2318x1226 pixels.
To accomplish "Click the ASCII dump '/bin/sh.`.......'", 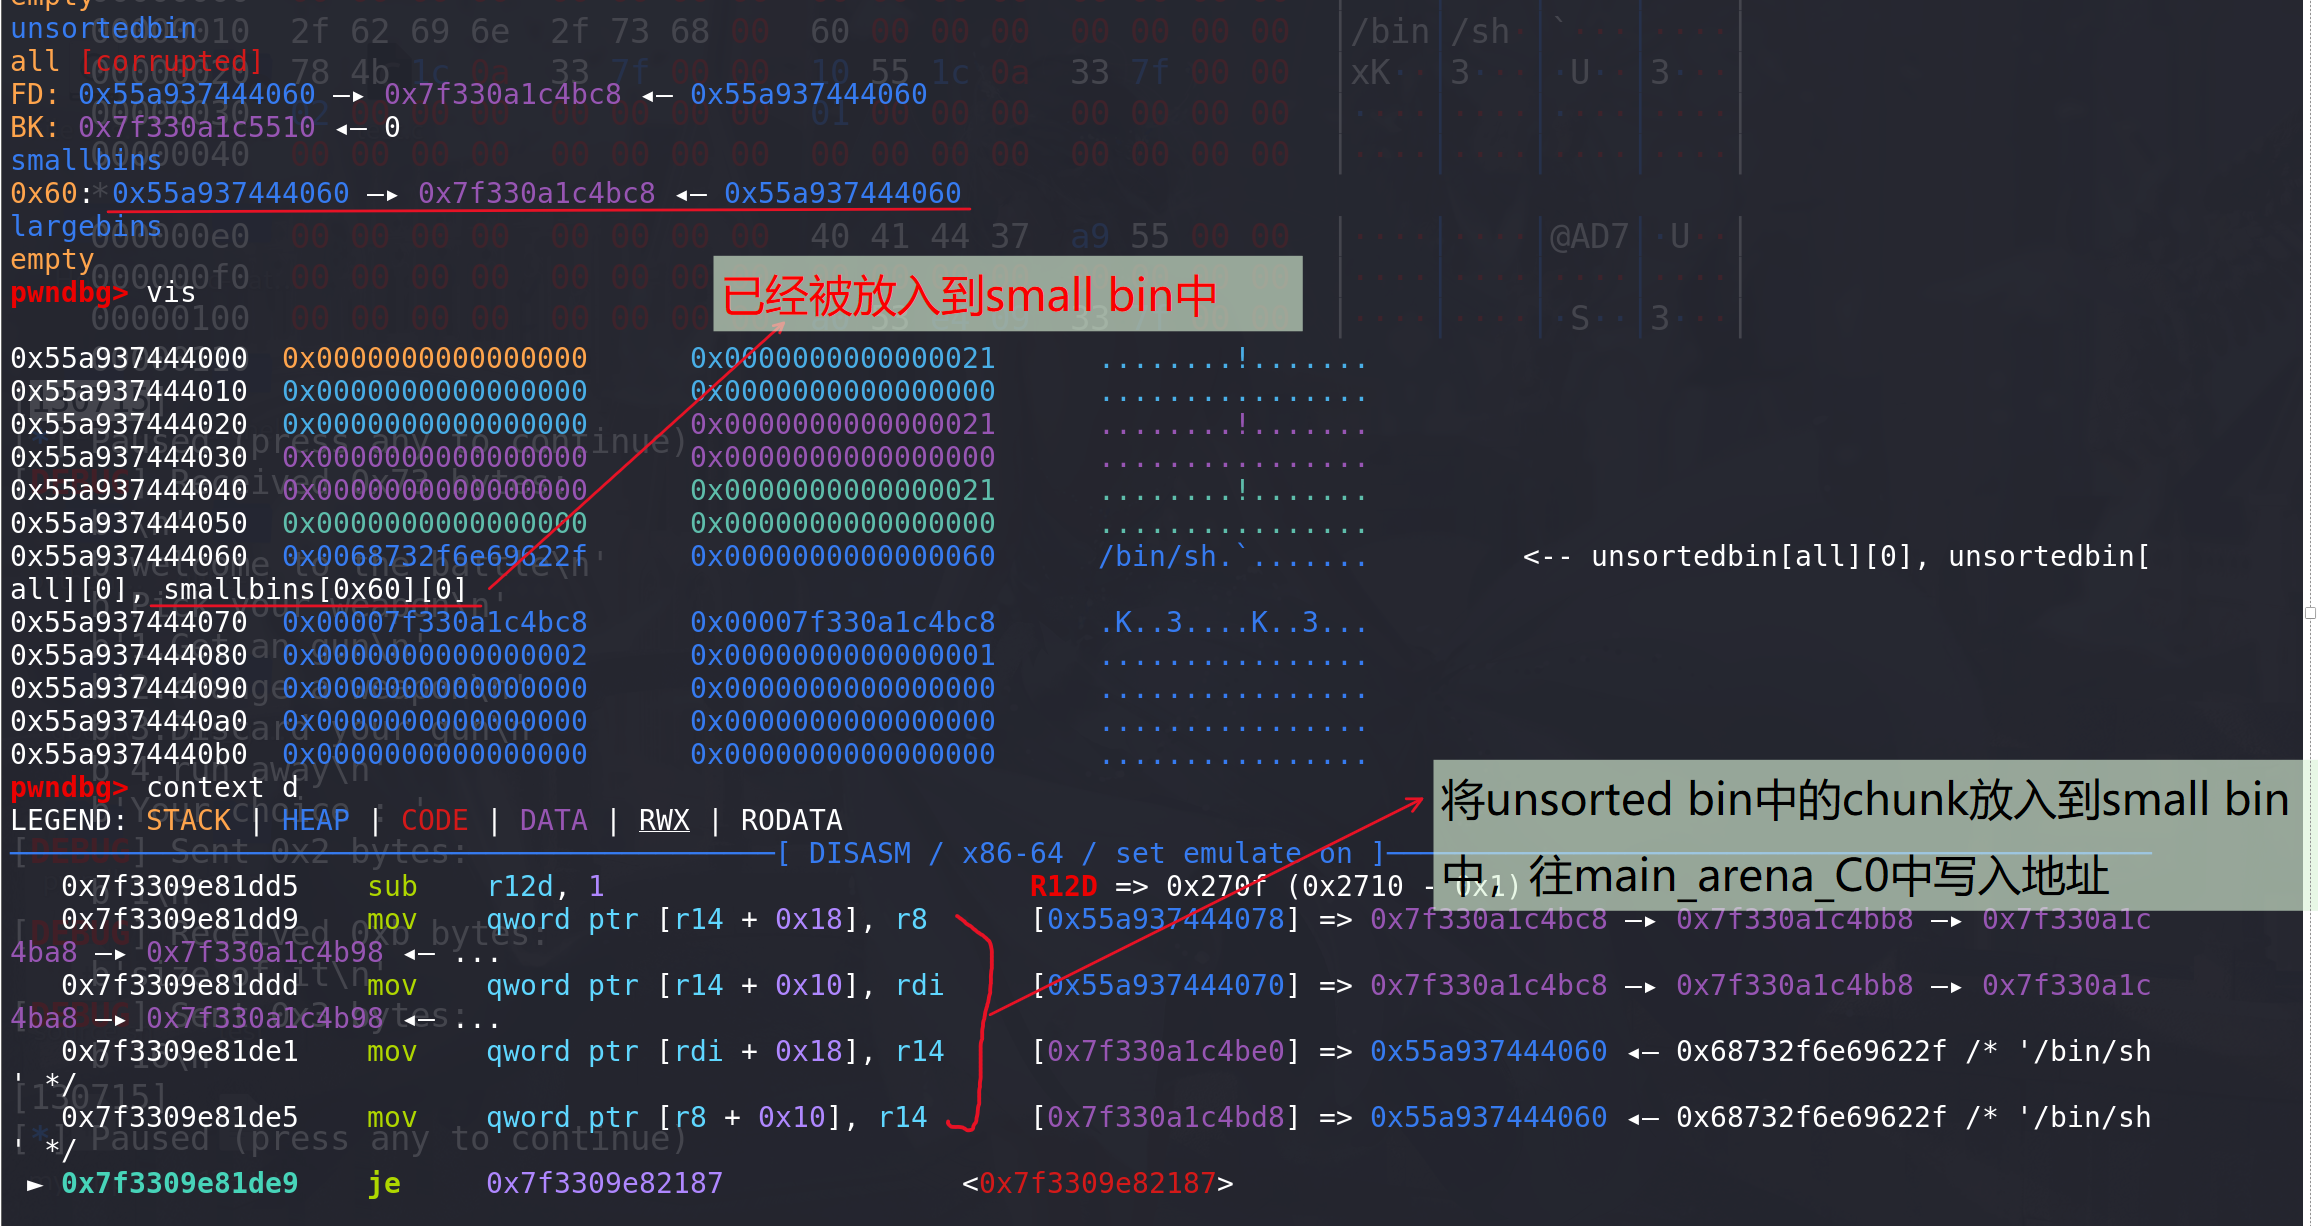I will click(x=1233, y=556).
